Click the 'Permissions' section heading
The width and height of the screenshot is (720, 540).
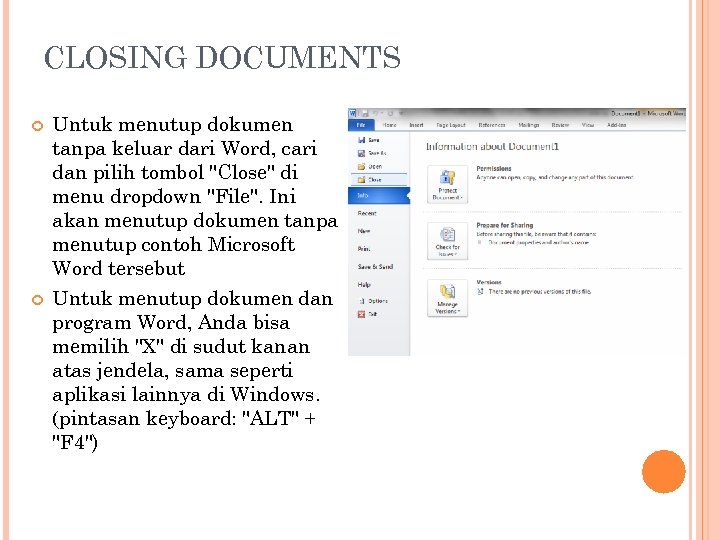click(494, 169)
